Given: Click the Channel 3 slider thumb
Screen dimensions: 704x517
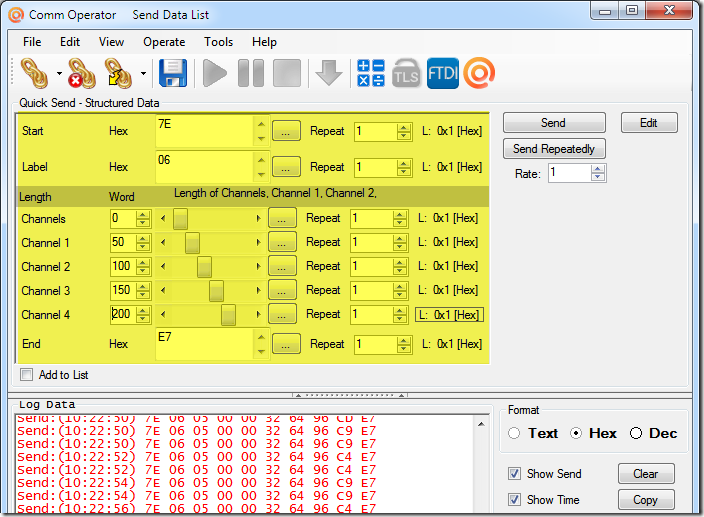Looking at the screenshot, I should 216,291.
